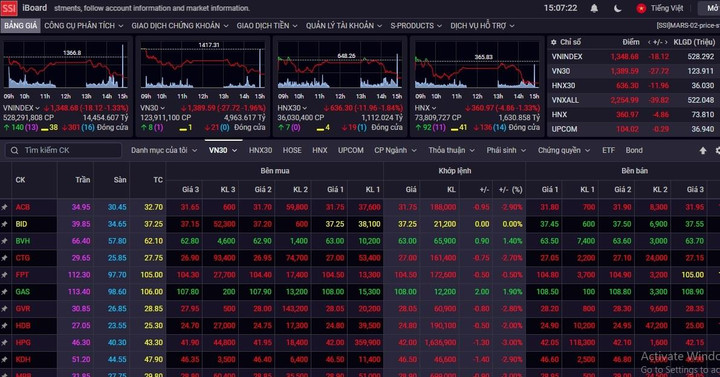This screenshot has height=377, width=720.
Task: Open GAS stock symbol
Action: click(x=22, y=292)
